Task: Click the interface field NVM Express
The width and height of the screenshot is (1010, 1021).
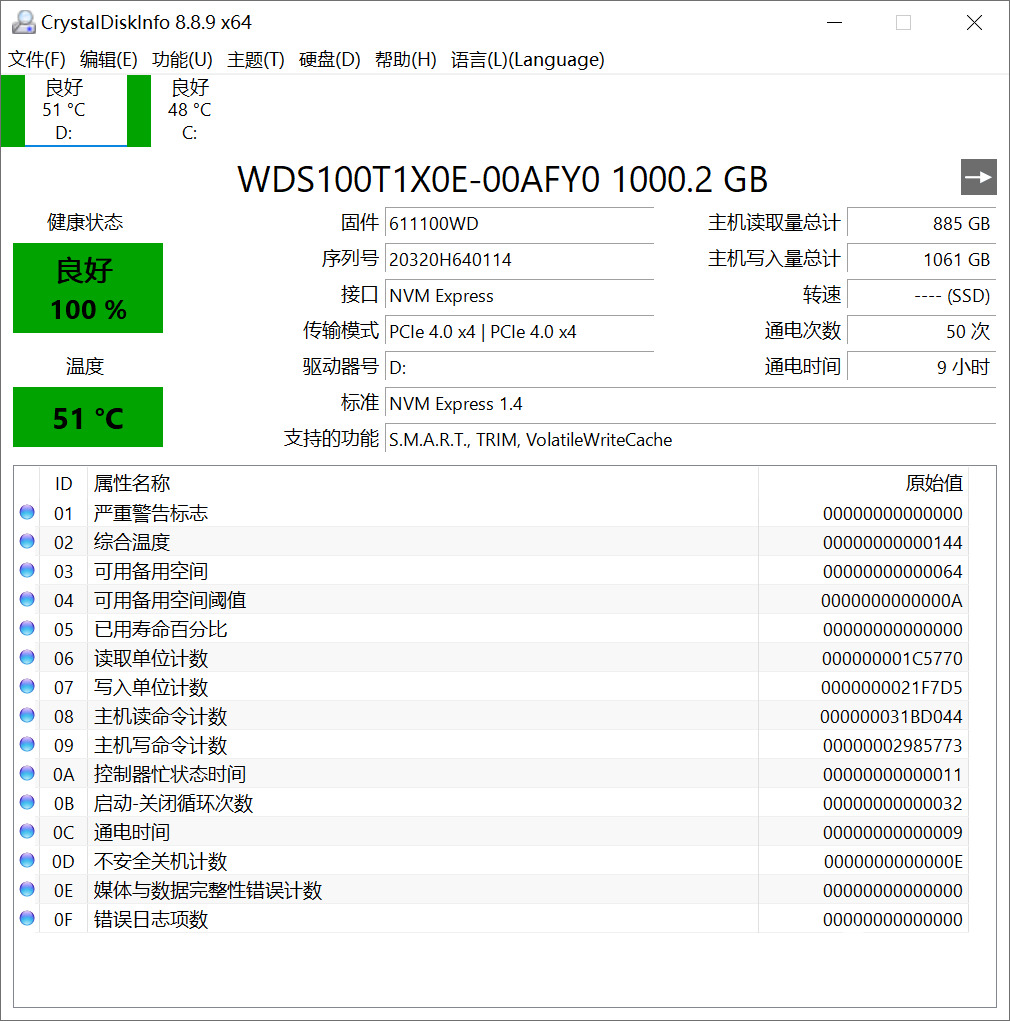Action: (520, 296)
